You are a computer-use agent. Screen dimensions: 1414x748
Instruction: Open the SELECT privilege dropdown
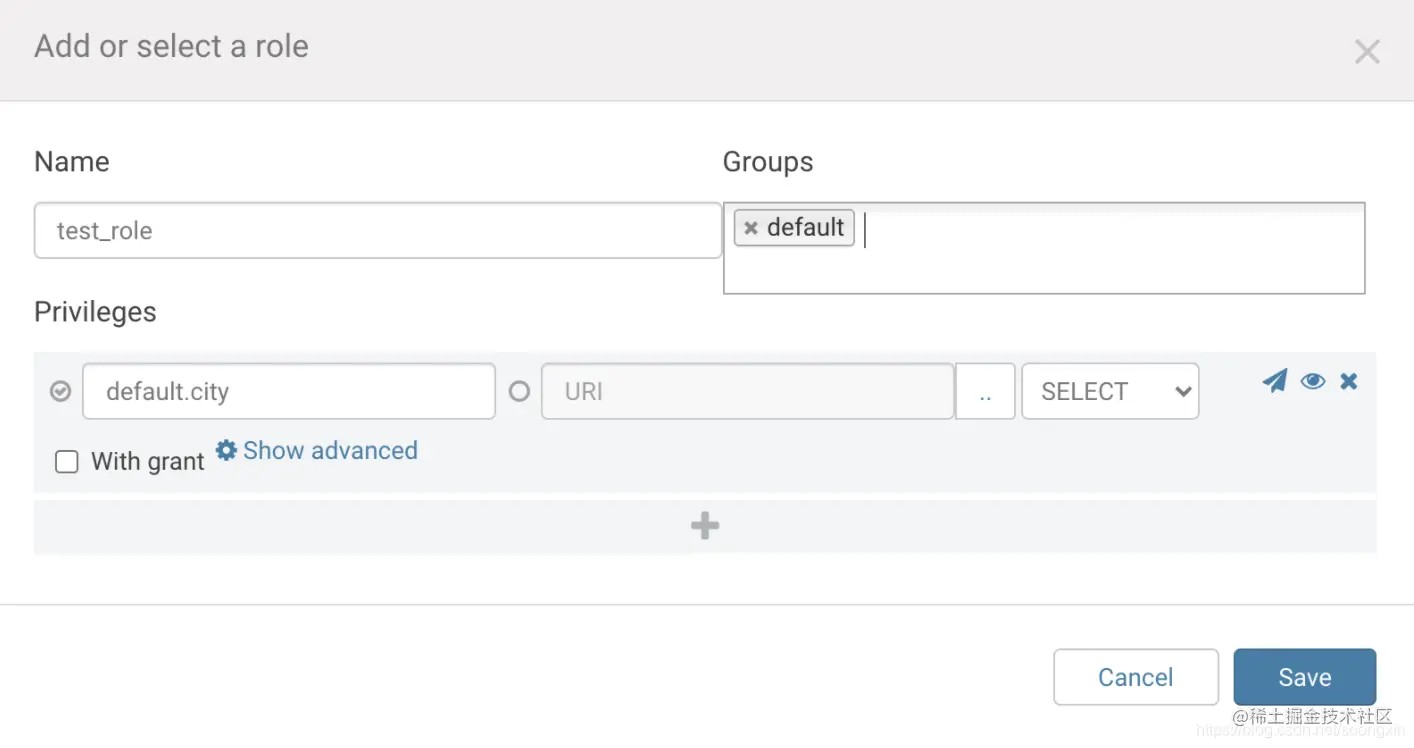[x=1110, y=391]
